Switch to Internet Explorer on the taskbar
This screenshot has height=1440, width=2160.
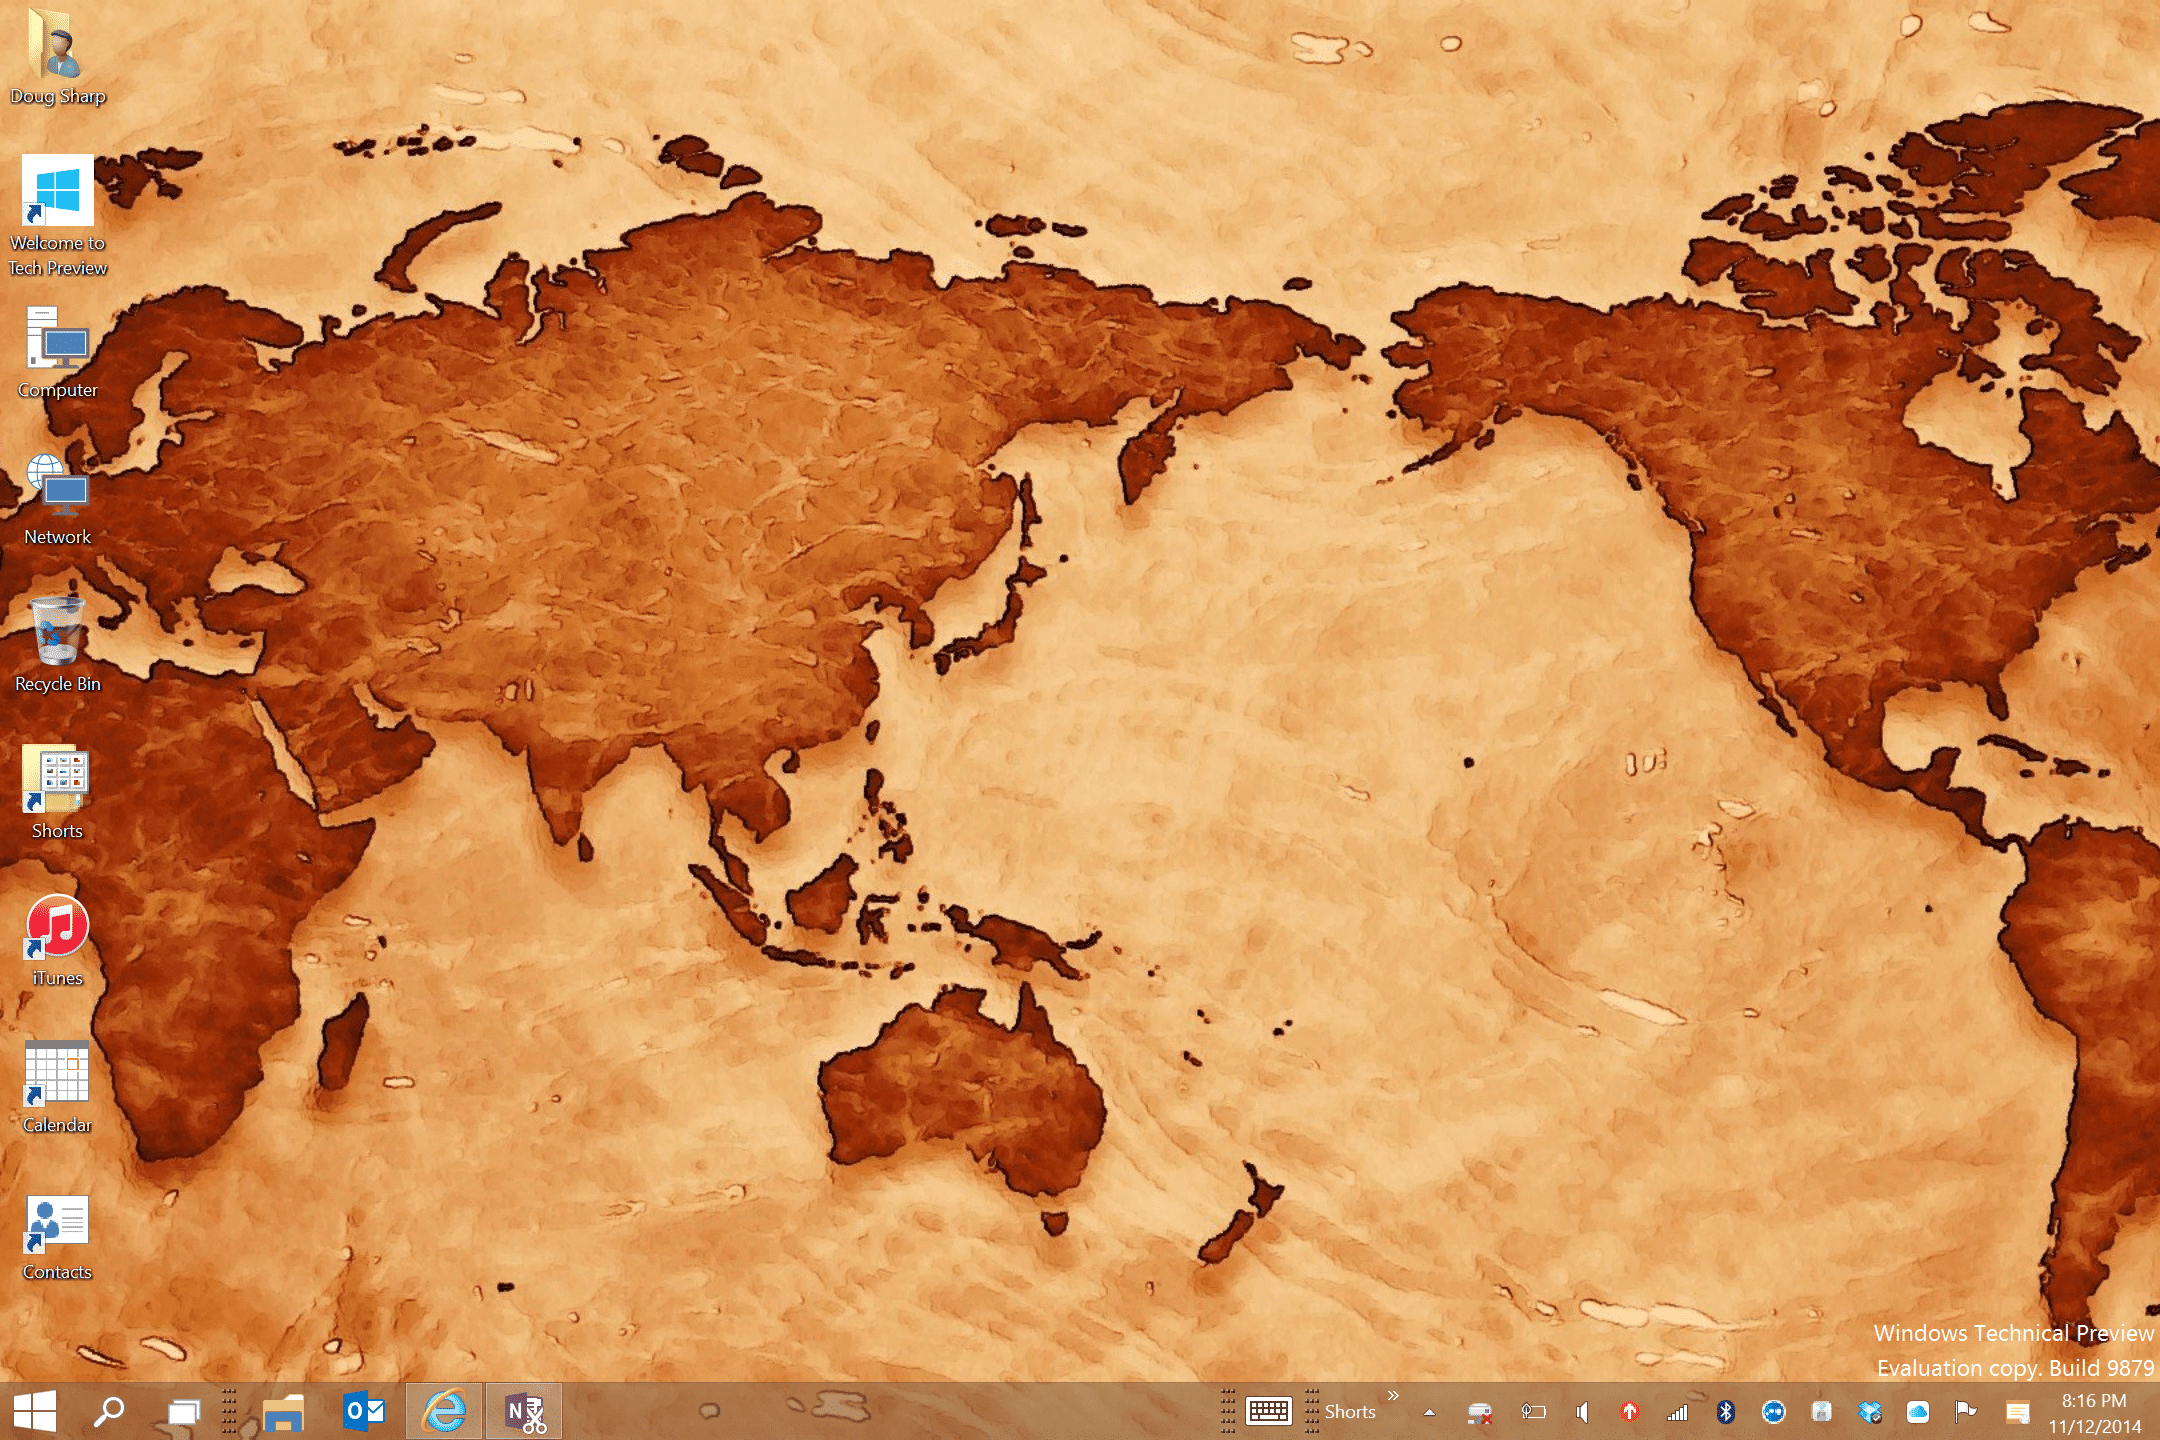(x=444, y=1411)
